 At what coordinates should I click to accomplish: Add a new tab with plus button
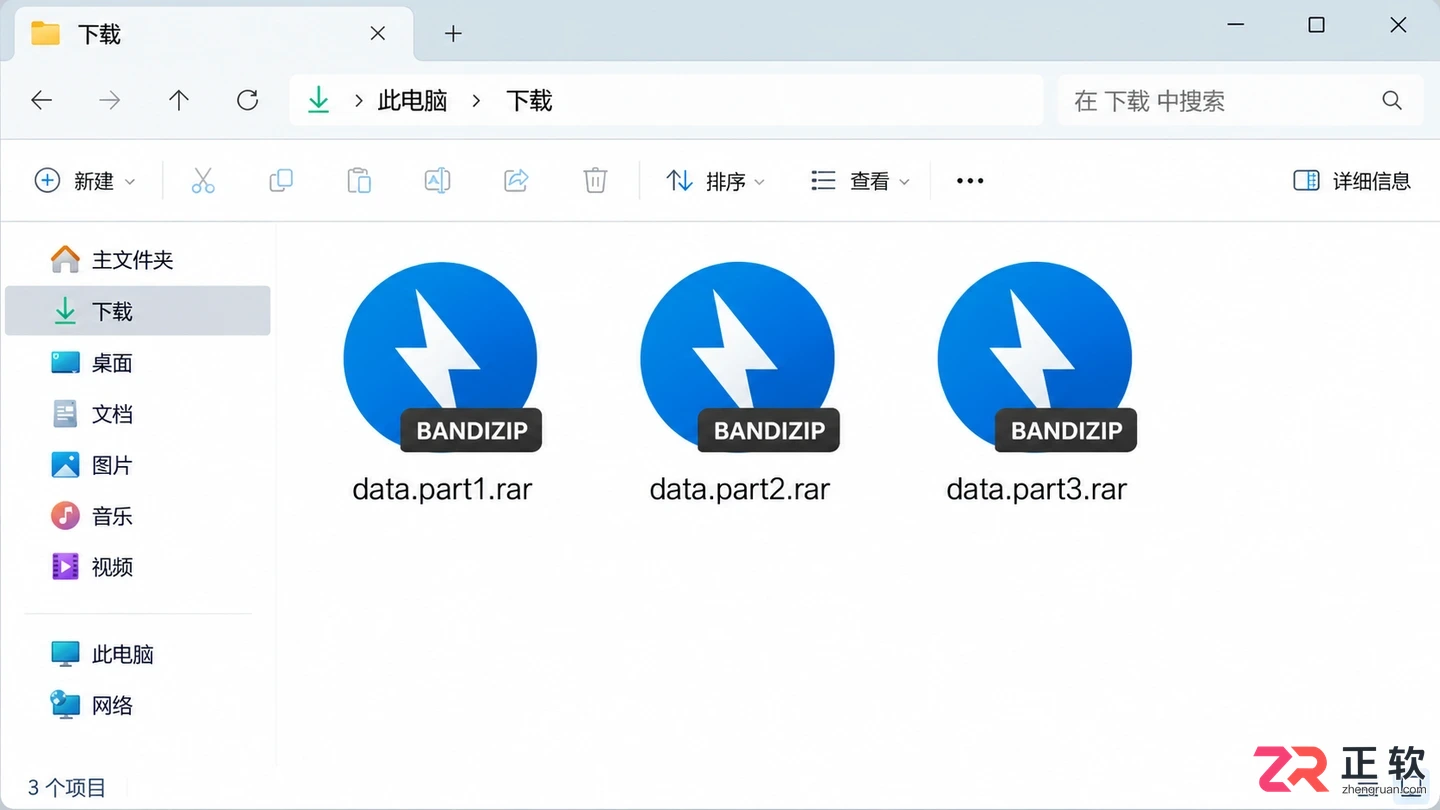[x=453, y=34]
